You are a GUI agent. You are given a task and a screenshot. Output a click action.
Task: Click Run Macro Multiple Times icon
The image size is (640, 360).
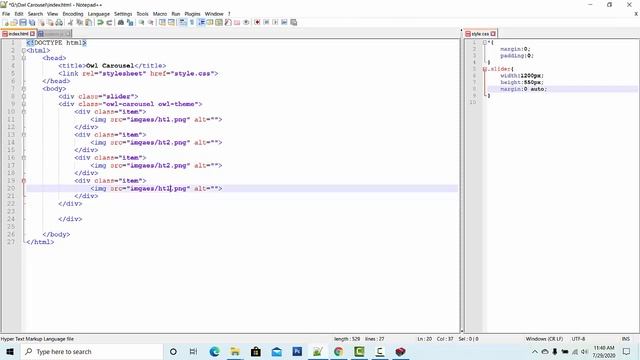(284, 22)
